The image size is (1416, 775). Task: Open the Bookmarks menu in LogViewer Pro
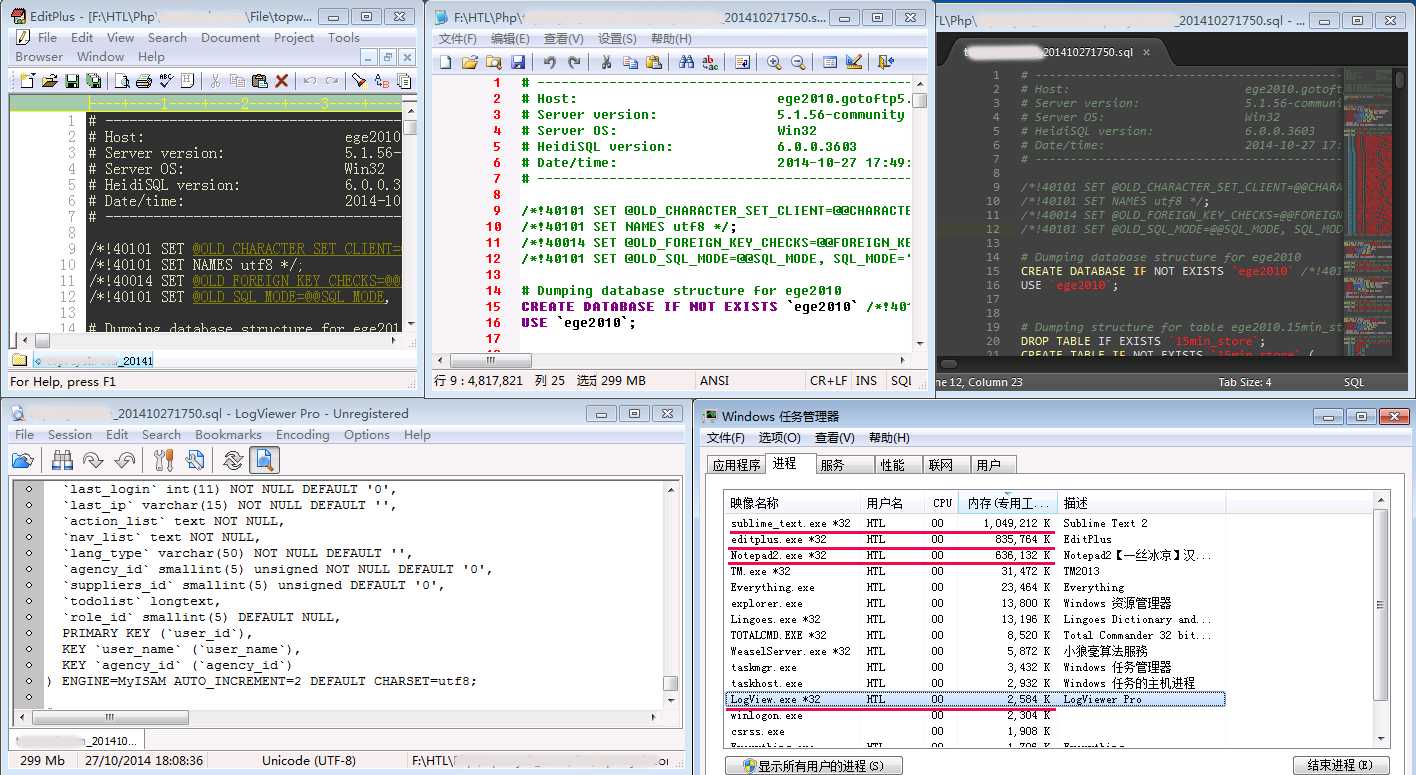(228, 434)
